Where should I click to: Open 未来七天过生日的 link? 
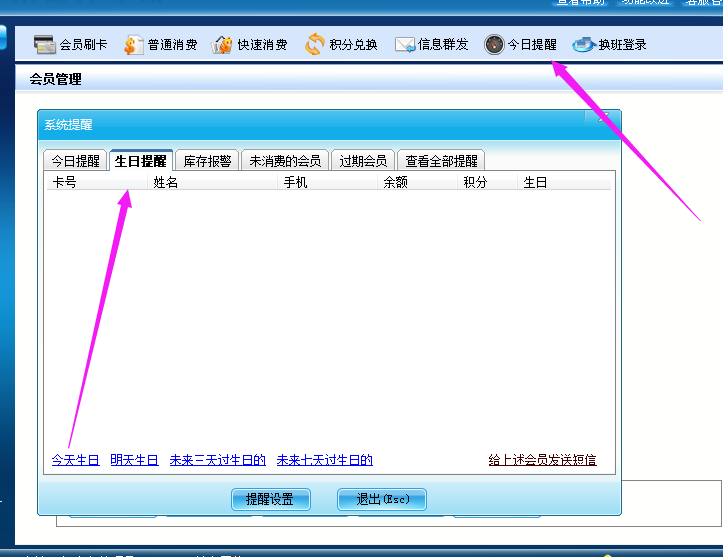pos(325,460)
